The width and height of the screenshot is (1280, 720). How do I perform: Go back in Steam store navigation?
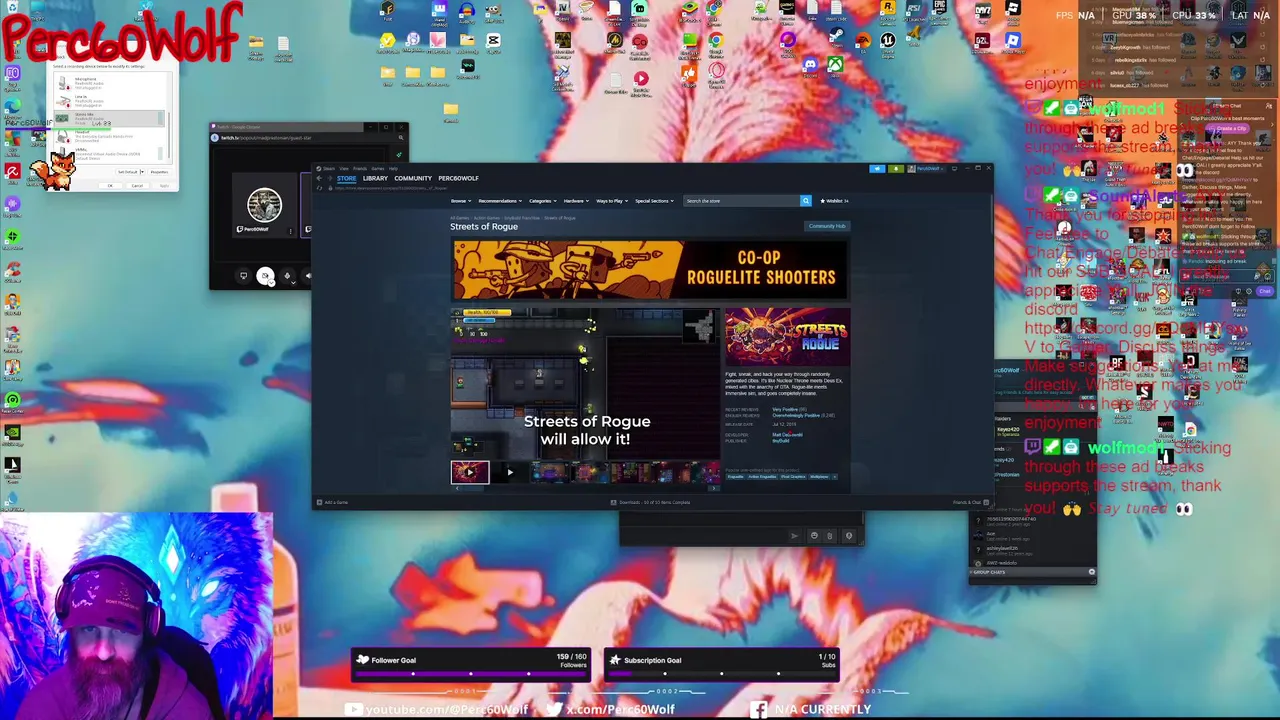319,178
